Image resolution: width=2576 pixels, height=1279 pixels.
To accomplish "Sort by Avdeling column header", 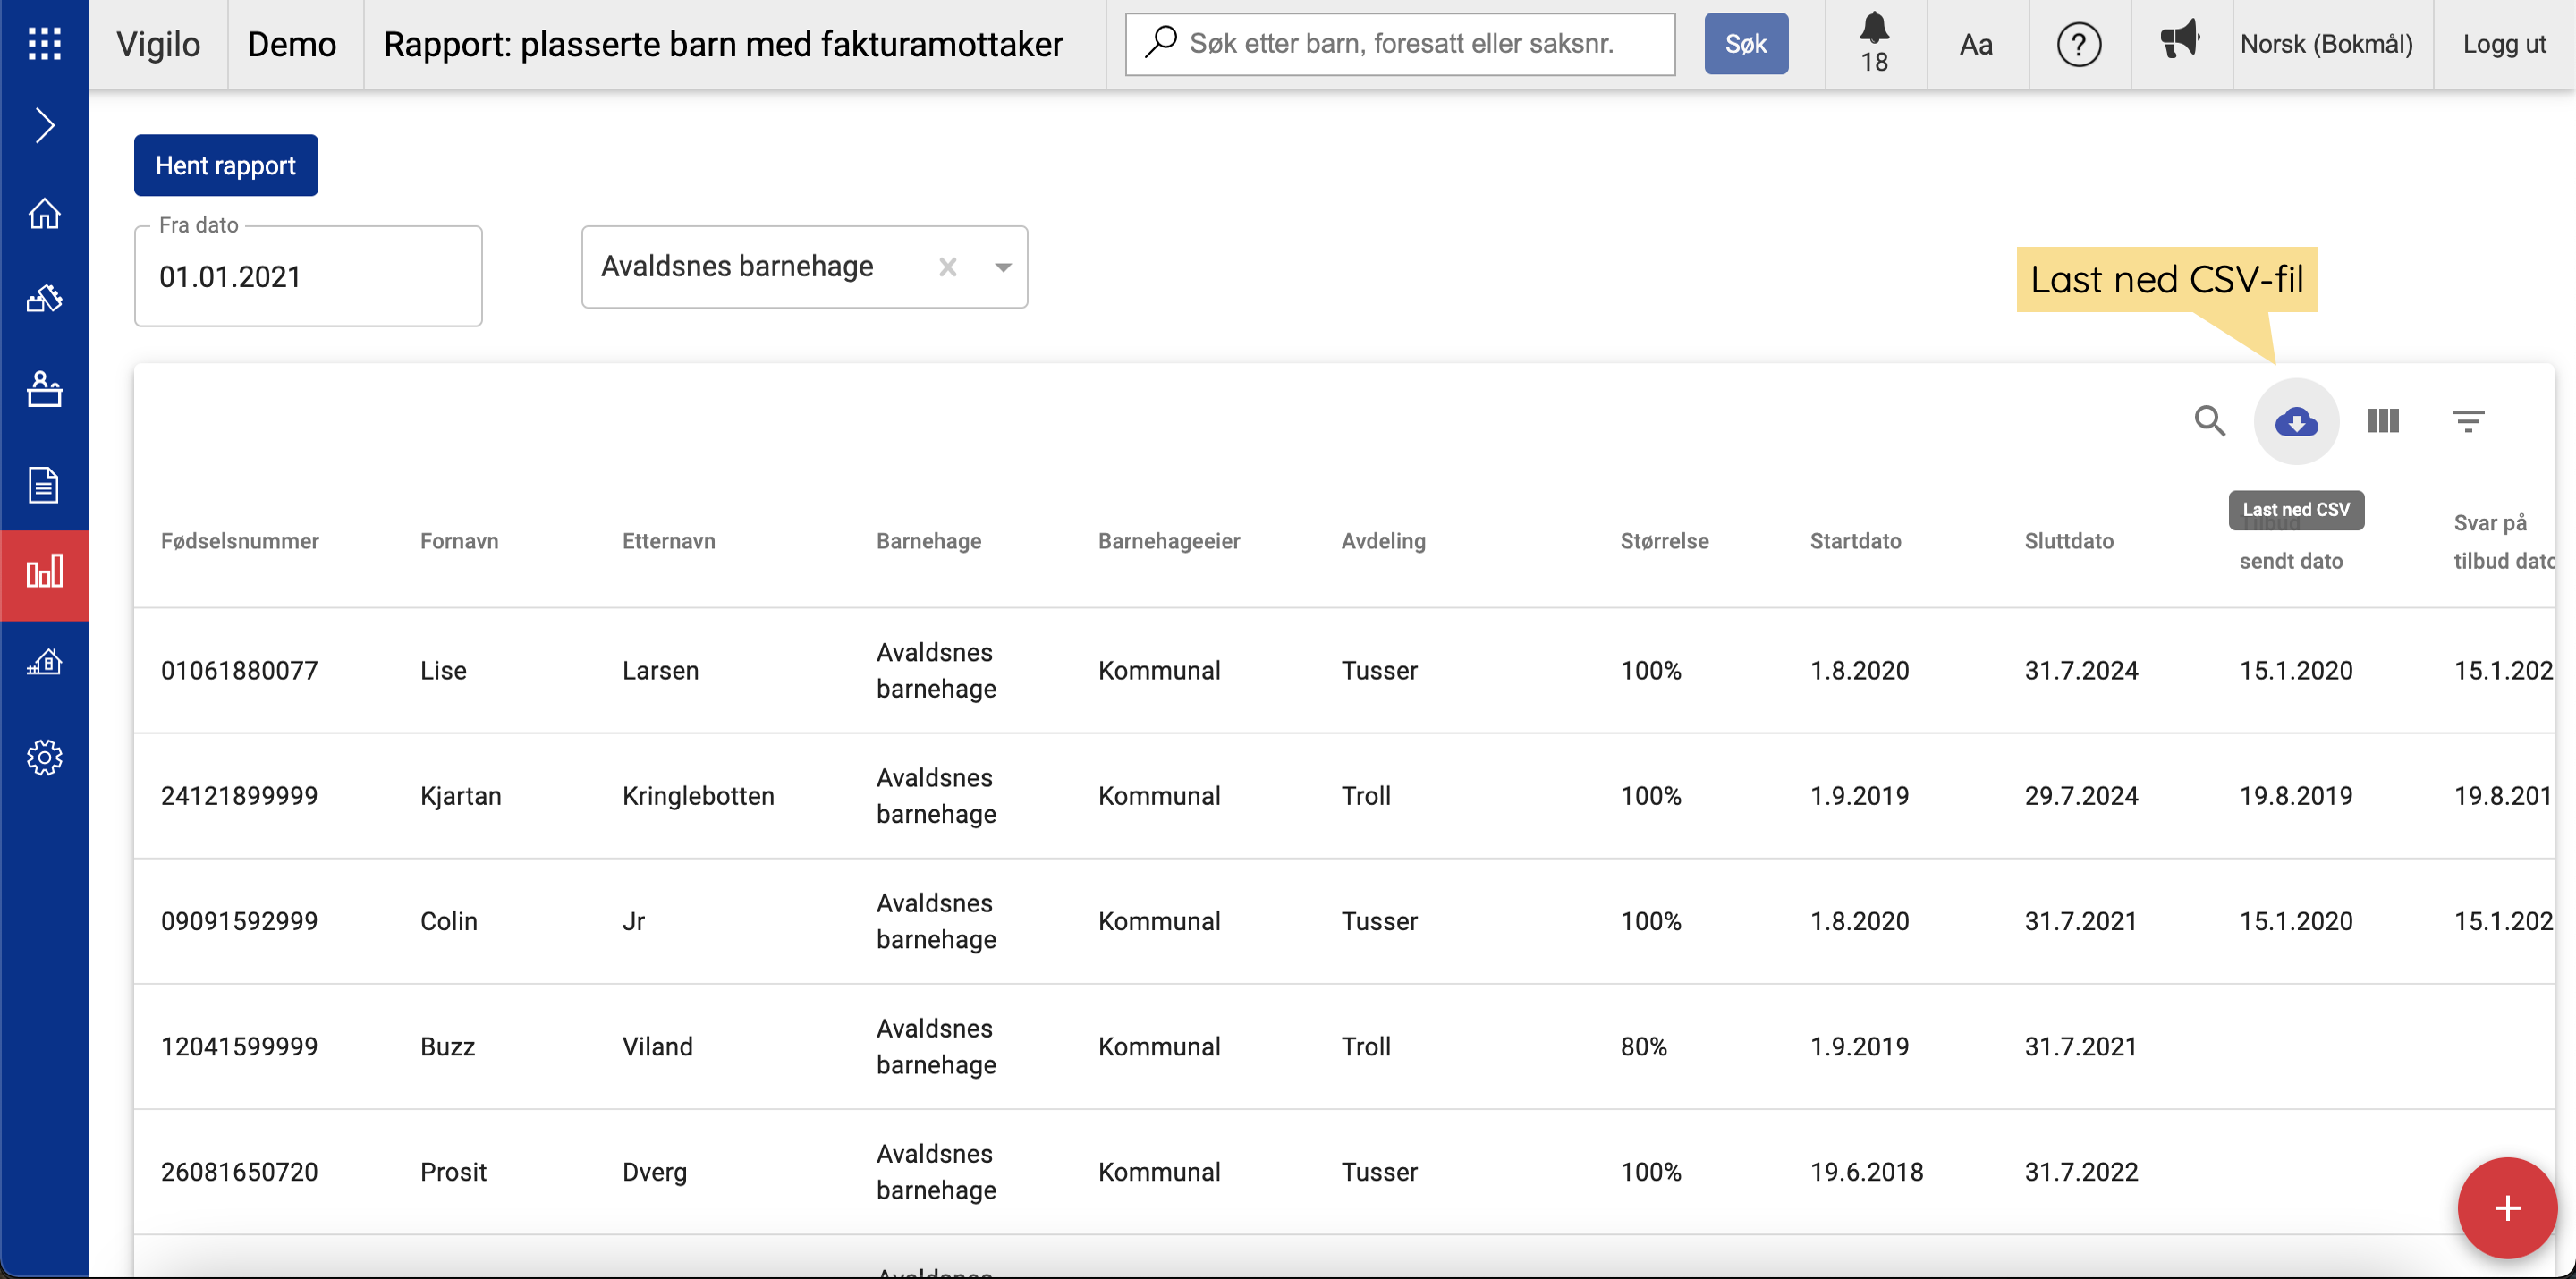I will click(x=1383, y=541).
